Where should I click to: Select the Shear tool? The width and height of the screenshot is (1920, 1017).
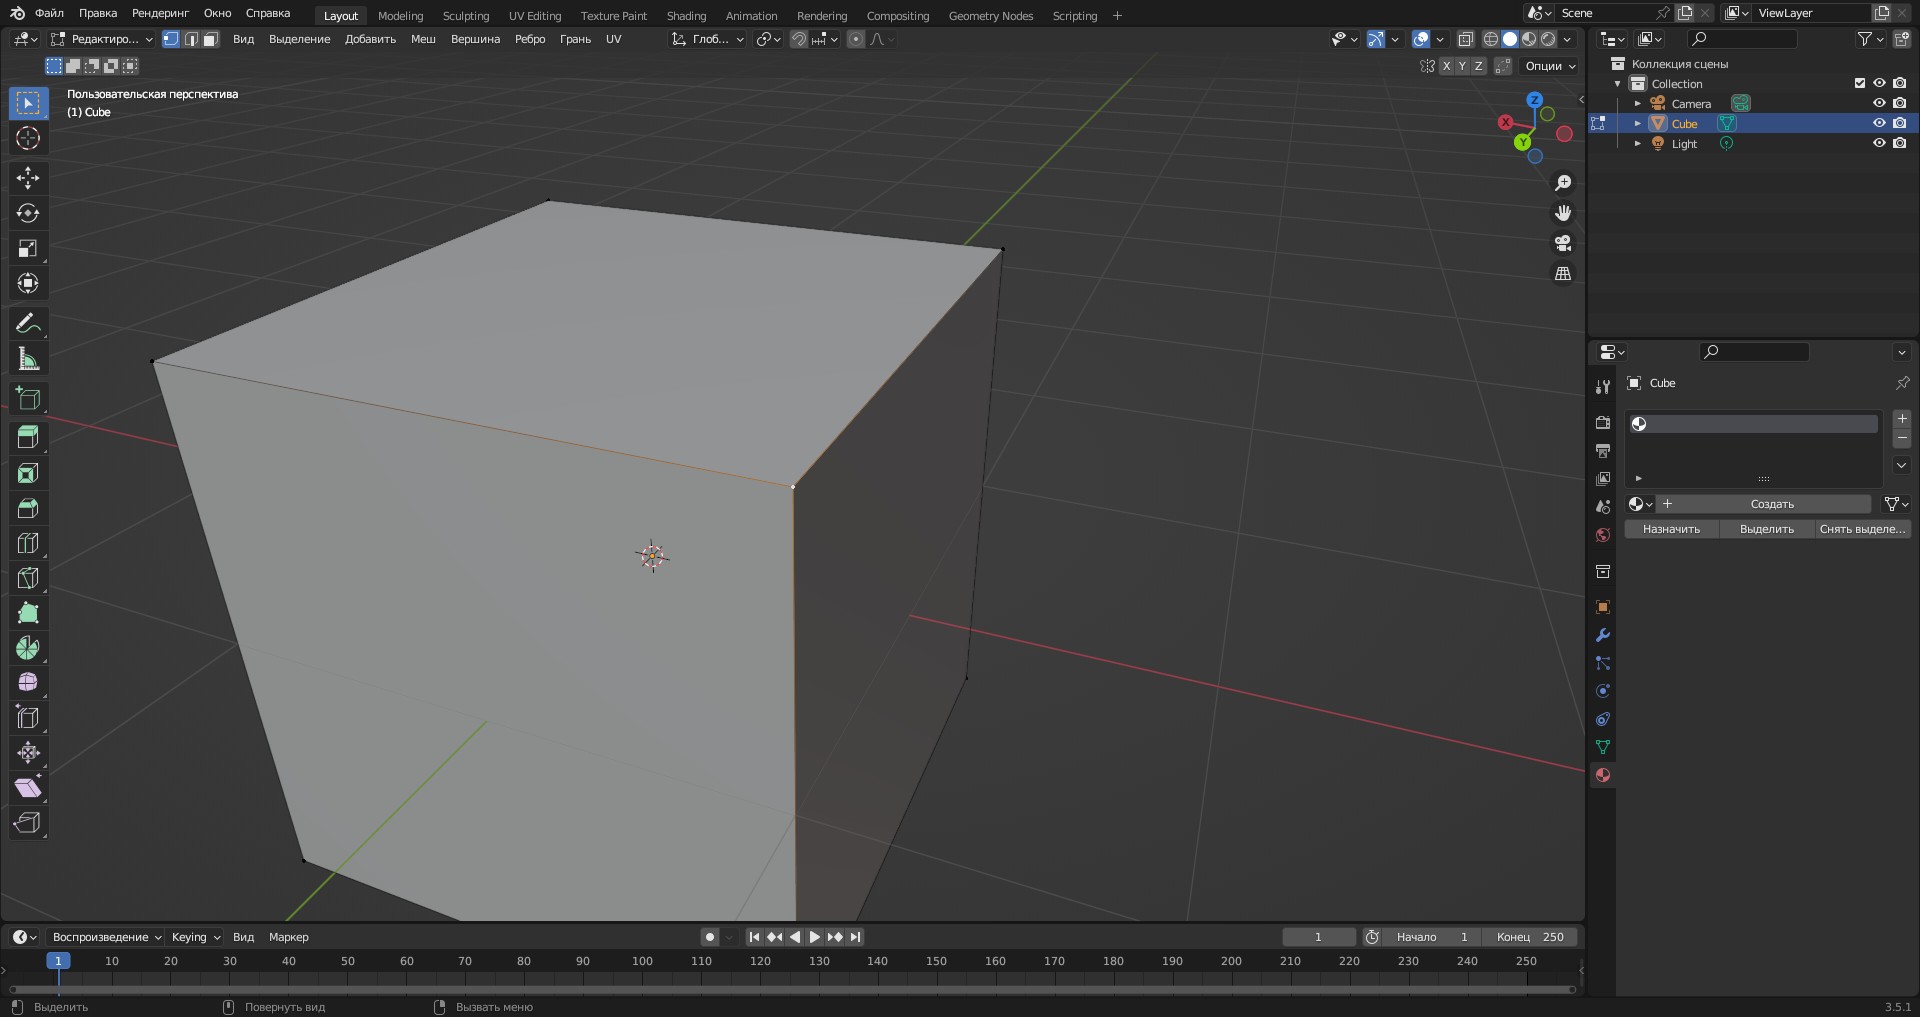point(28,788)
